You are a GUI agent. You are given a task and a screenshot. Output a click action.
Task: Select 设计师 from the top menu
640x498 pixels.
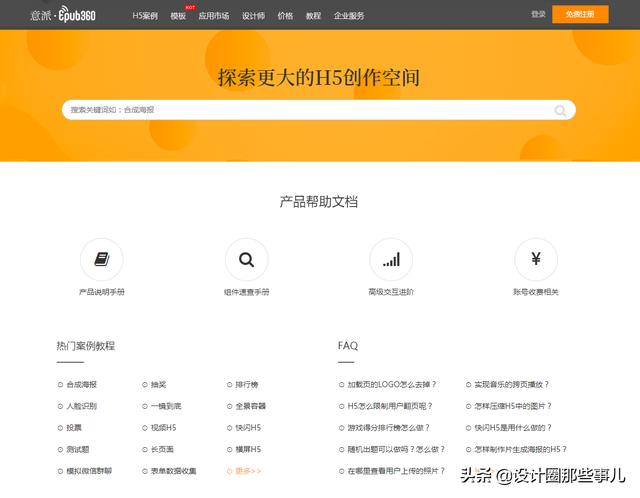pos(253,16)
